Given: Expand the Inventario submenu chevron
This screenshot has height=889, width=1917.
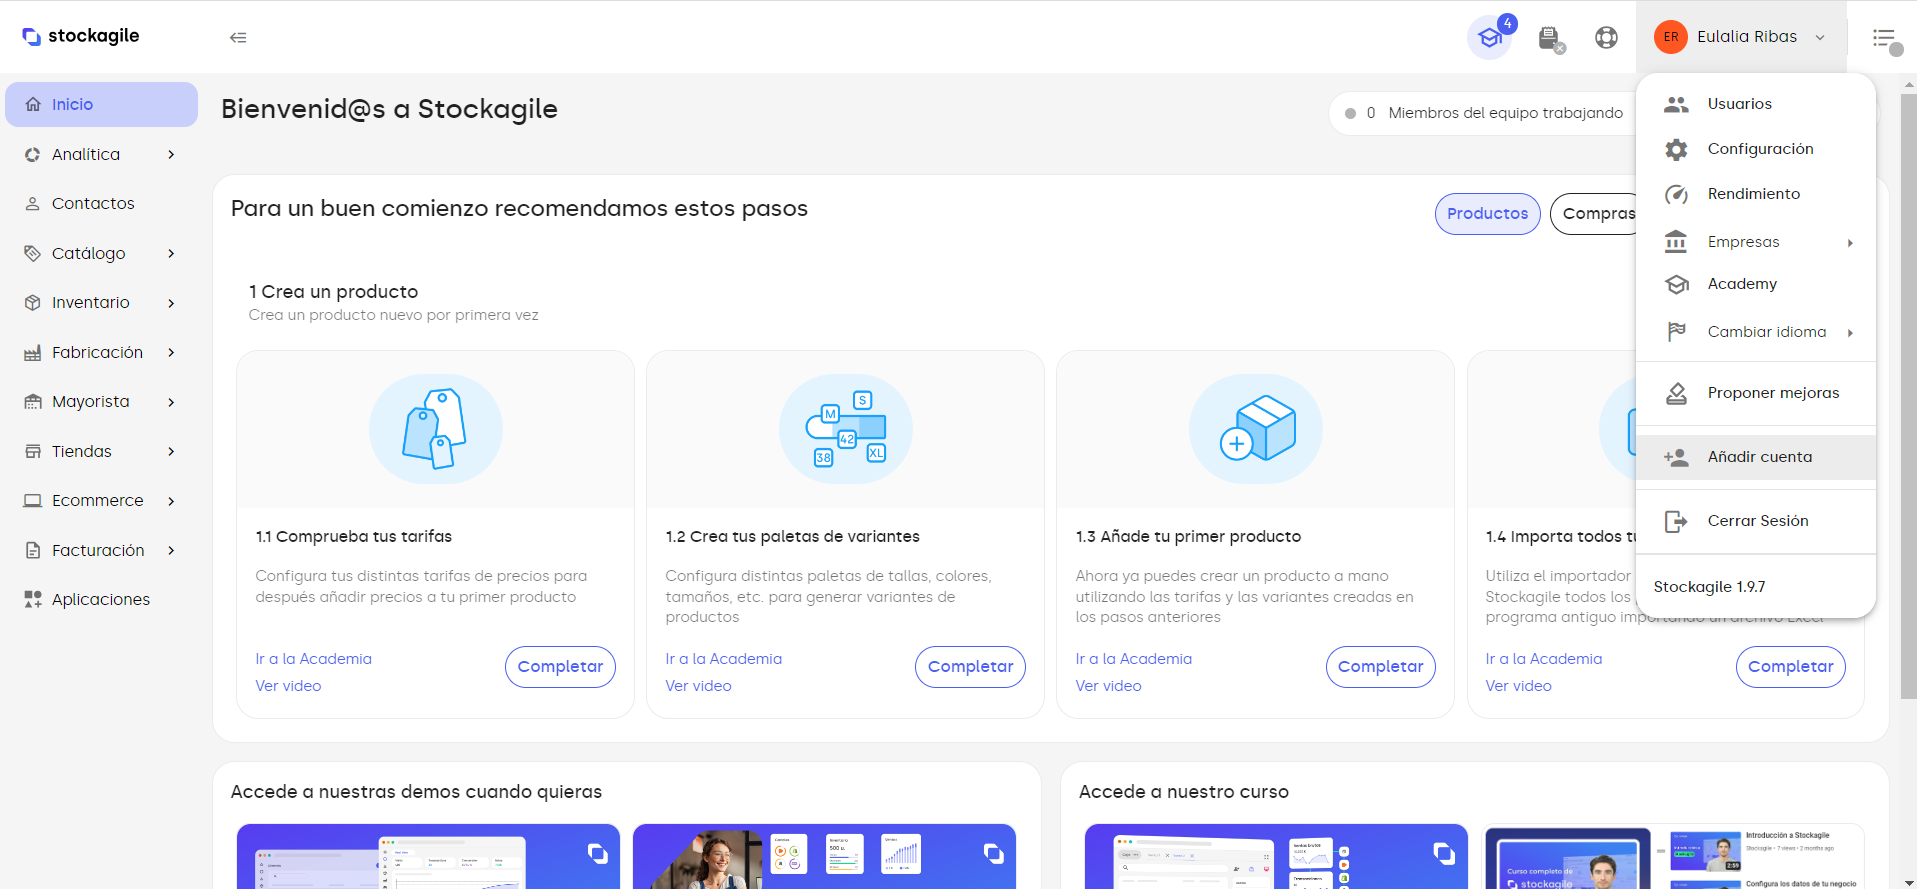Looking at the screenshot, I should [x=171, y=302].
